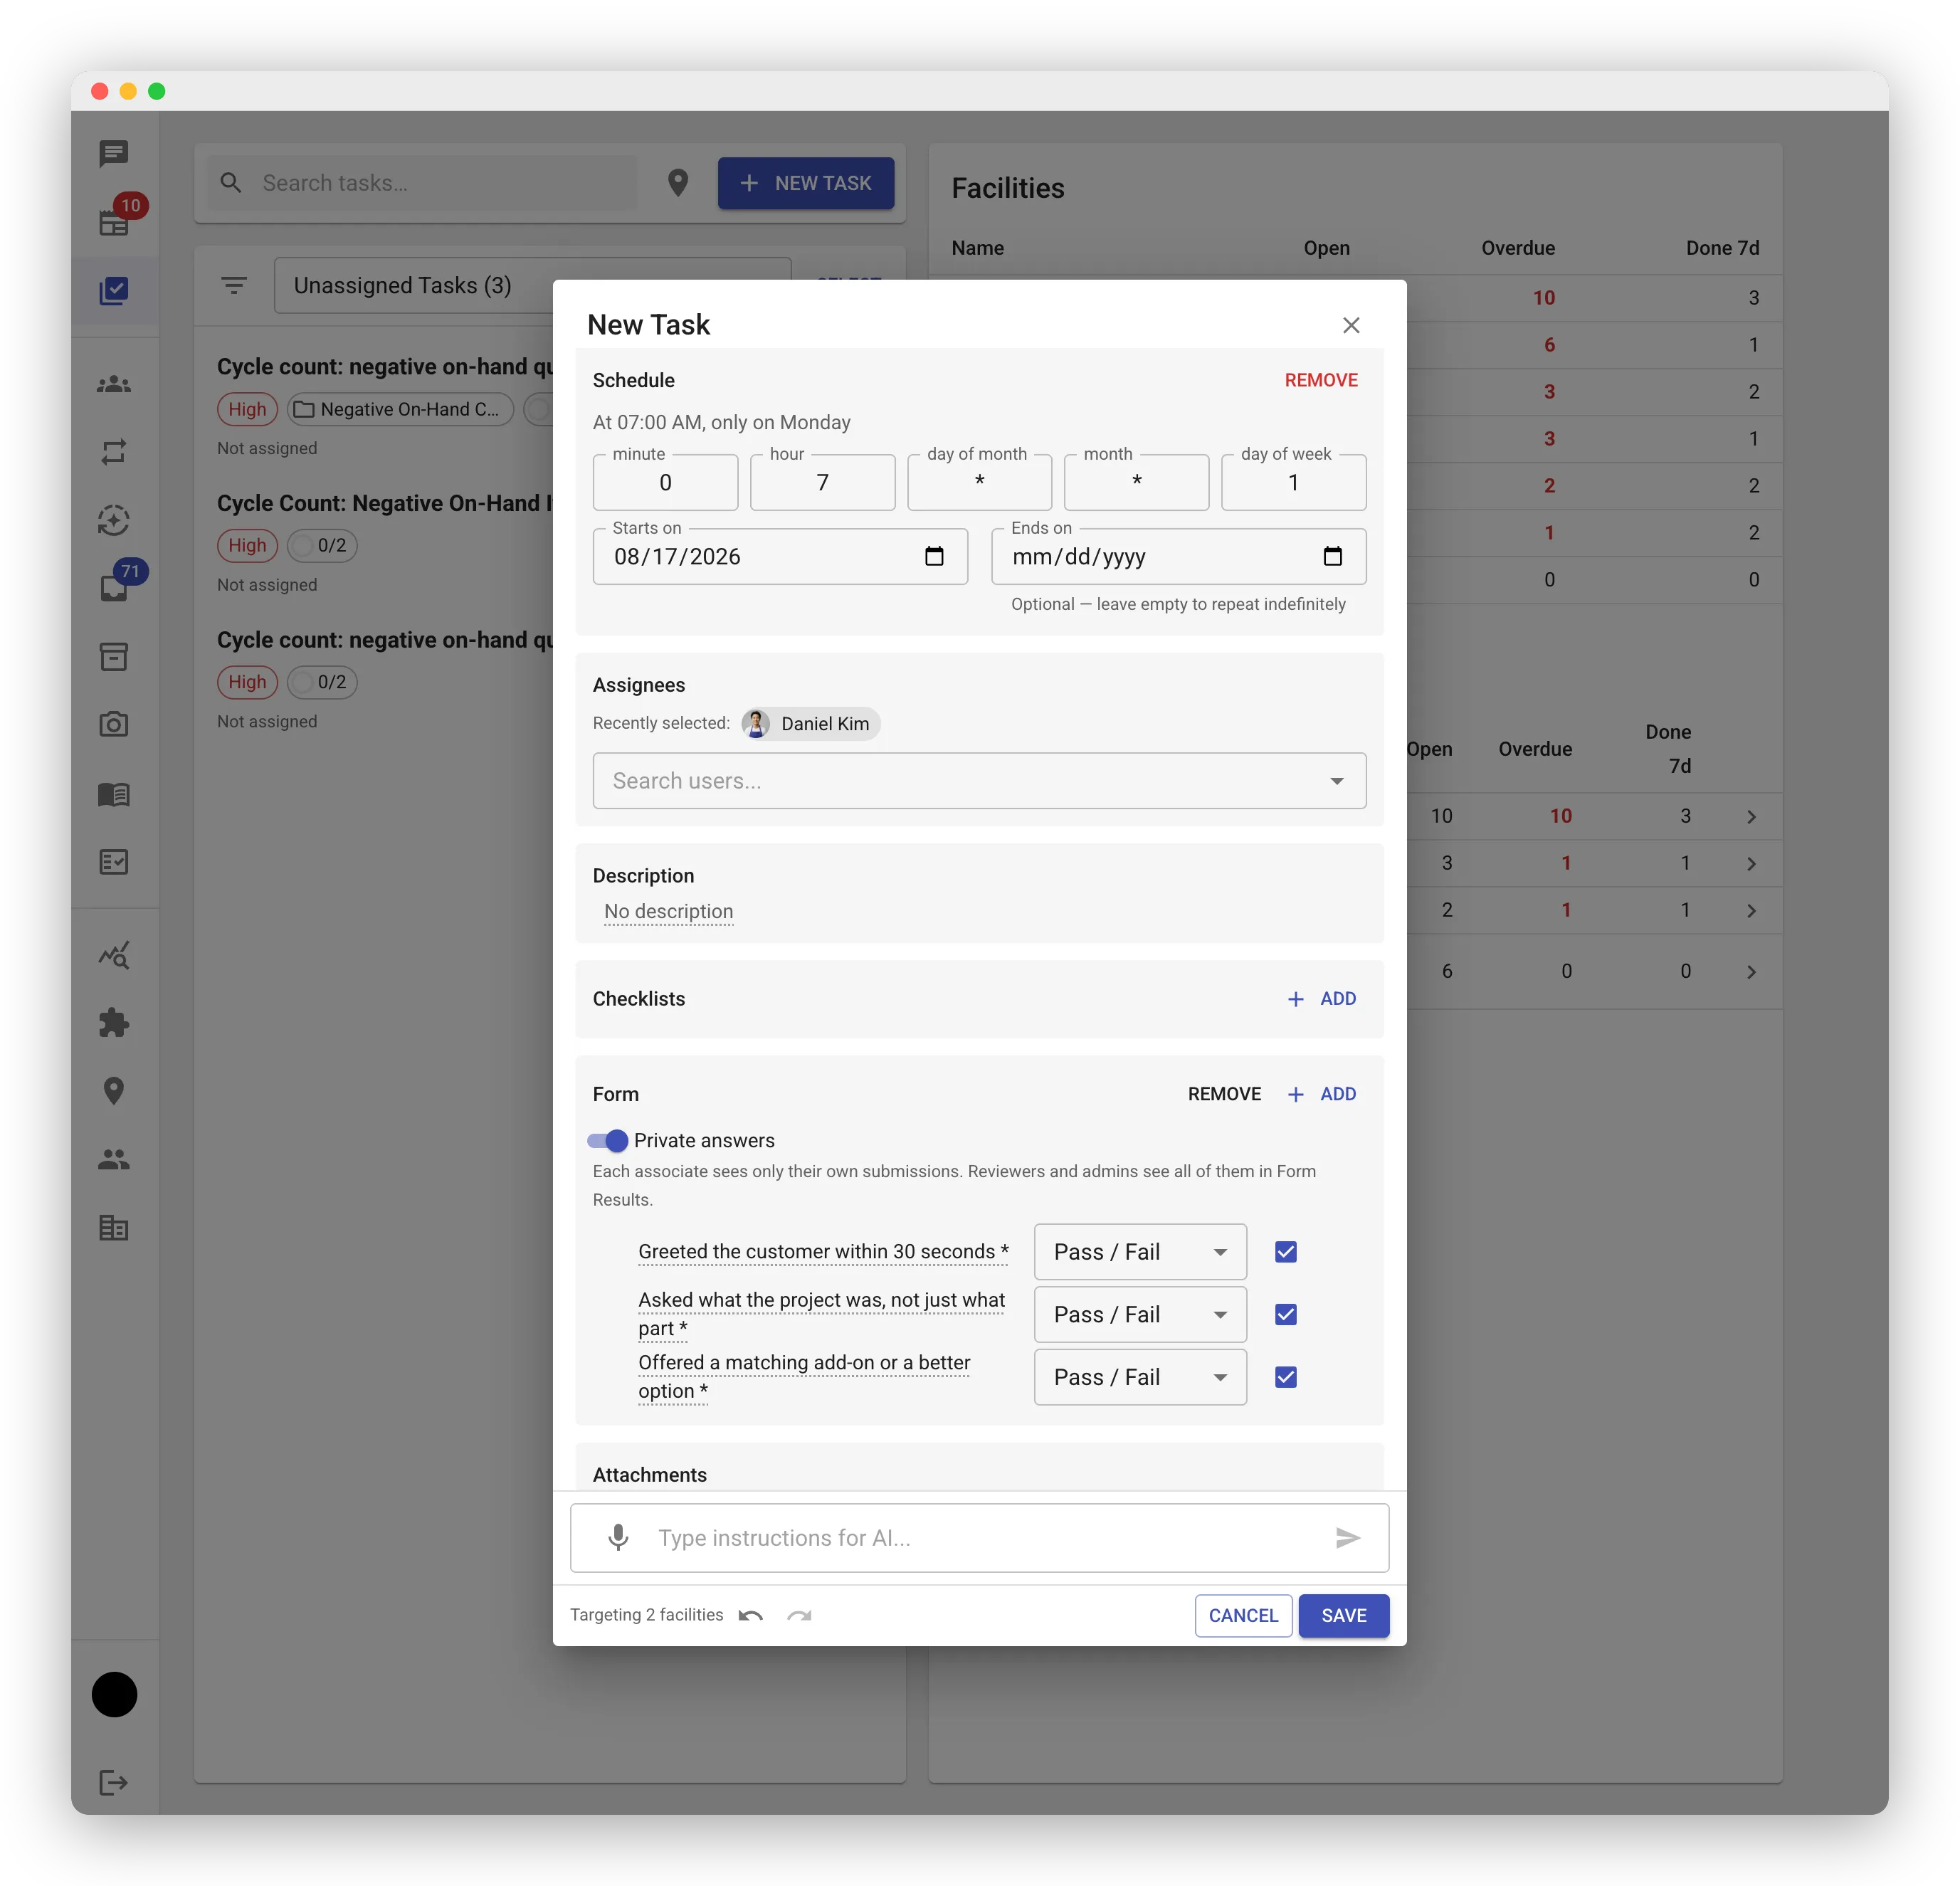Click the day of week schedule field
The image size is (1960, 1886).
(1293, 482)
